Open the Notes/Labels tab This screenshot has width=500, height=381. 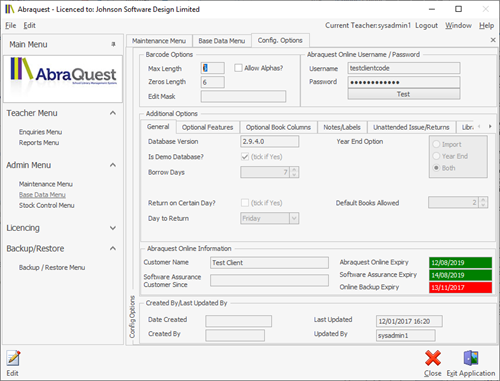[342, 127]
